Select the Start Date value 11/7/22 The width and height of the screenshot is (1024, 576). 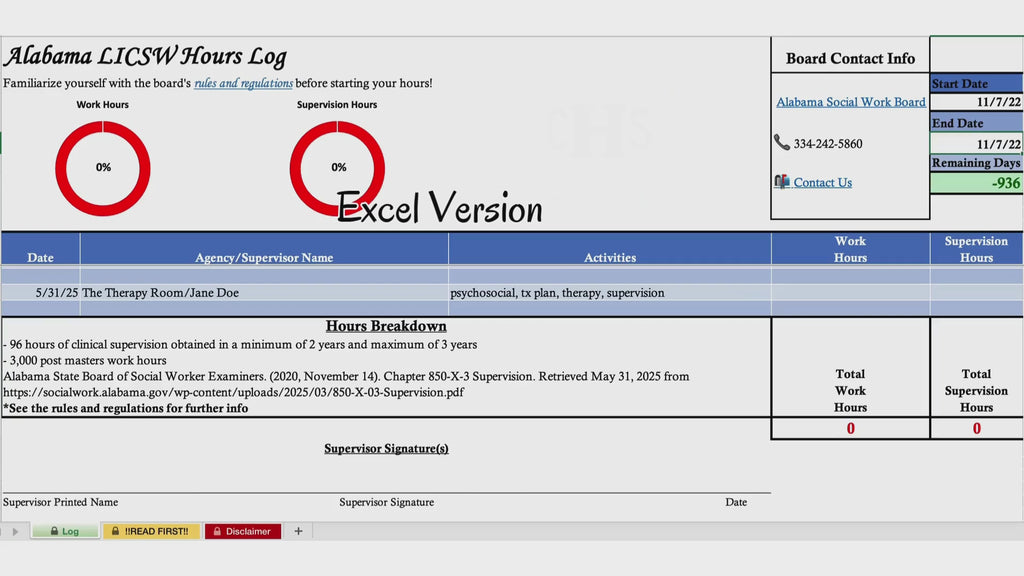(976, 102)
